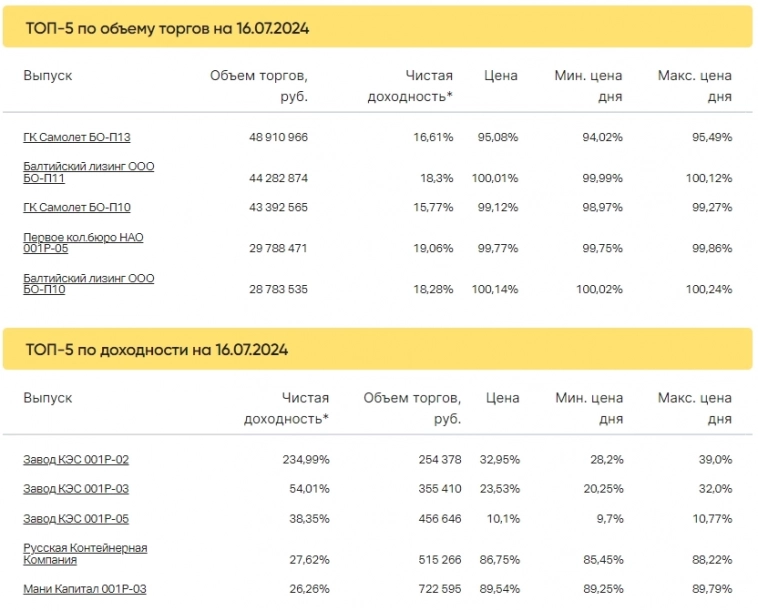Open Завод КЭС 001Р-05 bond page
This screenshot has height=611, width=758.
(x=76, y=519)
